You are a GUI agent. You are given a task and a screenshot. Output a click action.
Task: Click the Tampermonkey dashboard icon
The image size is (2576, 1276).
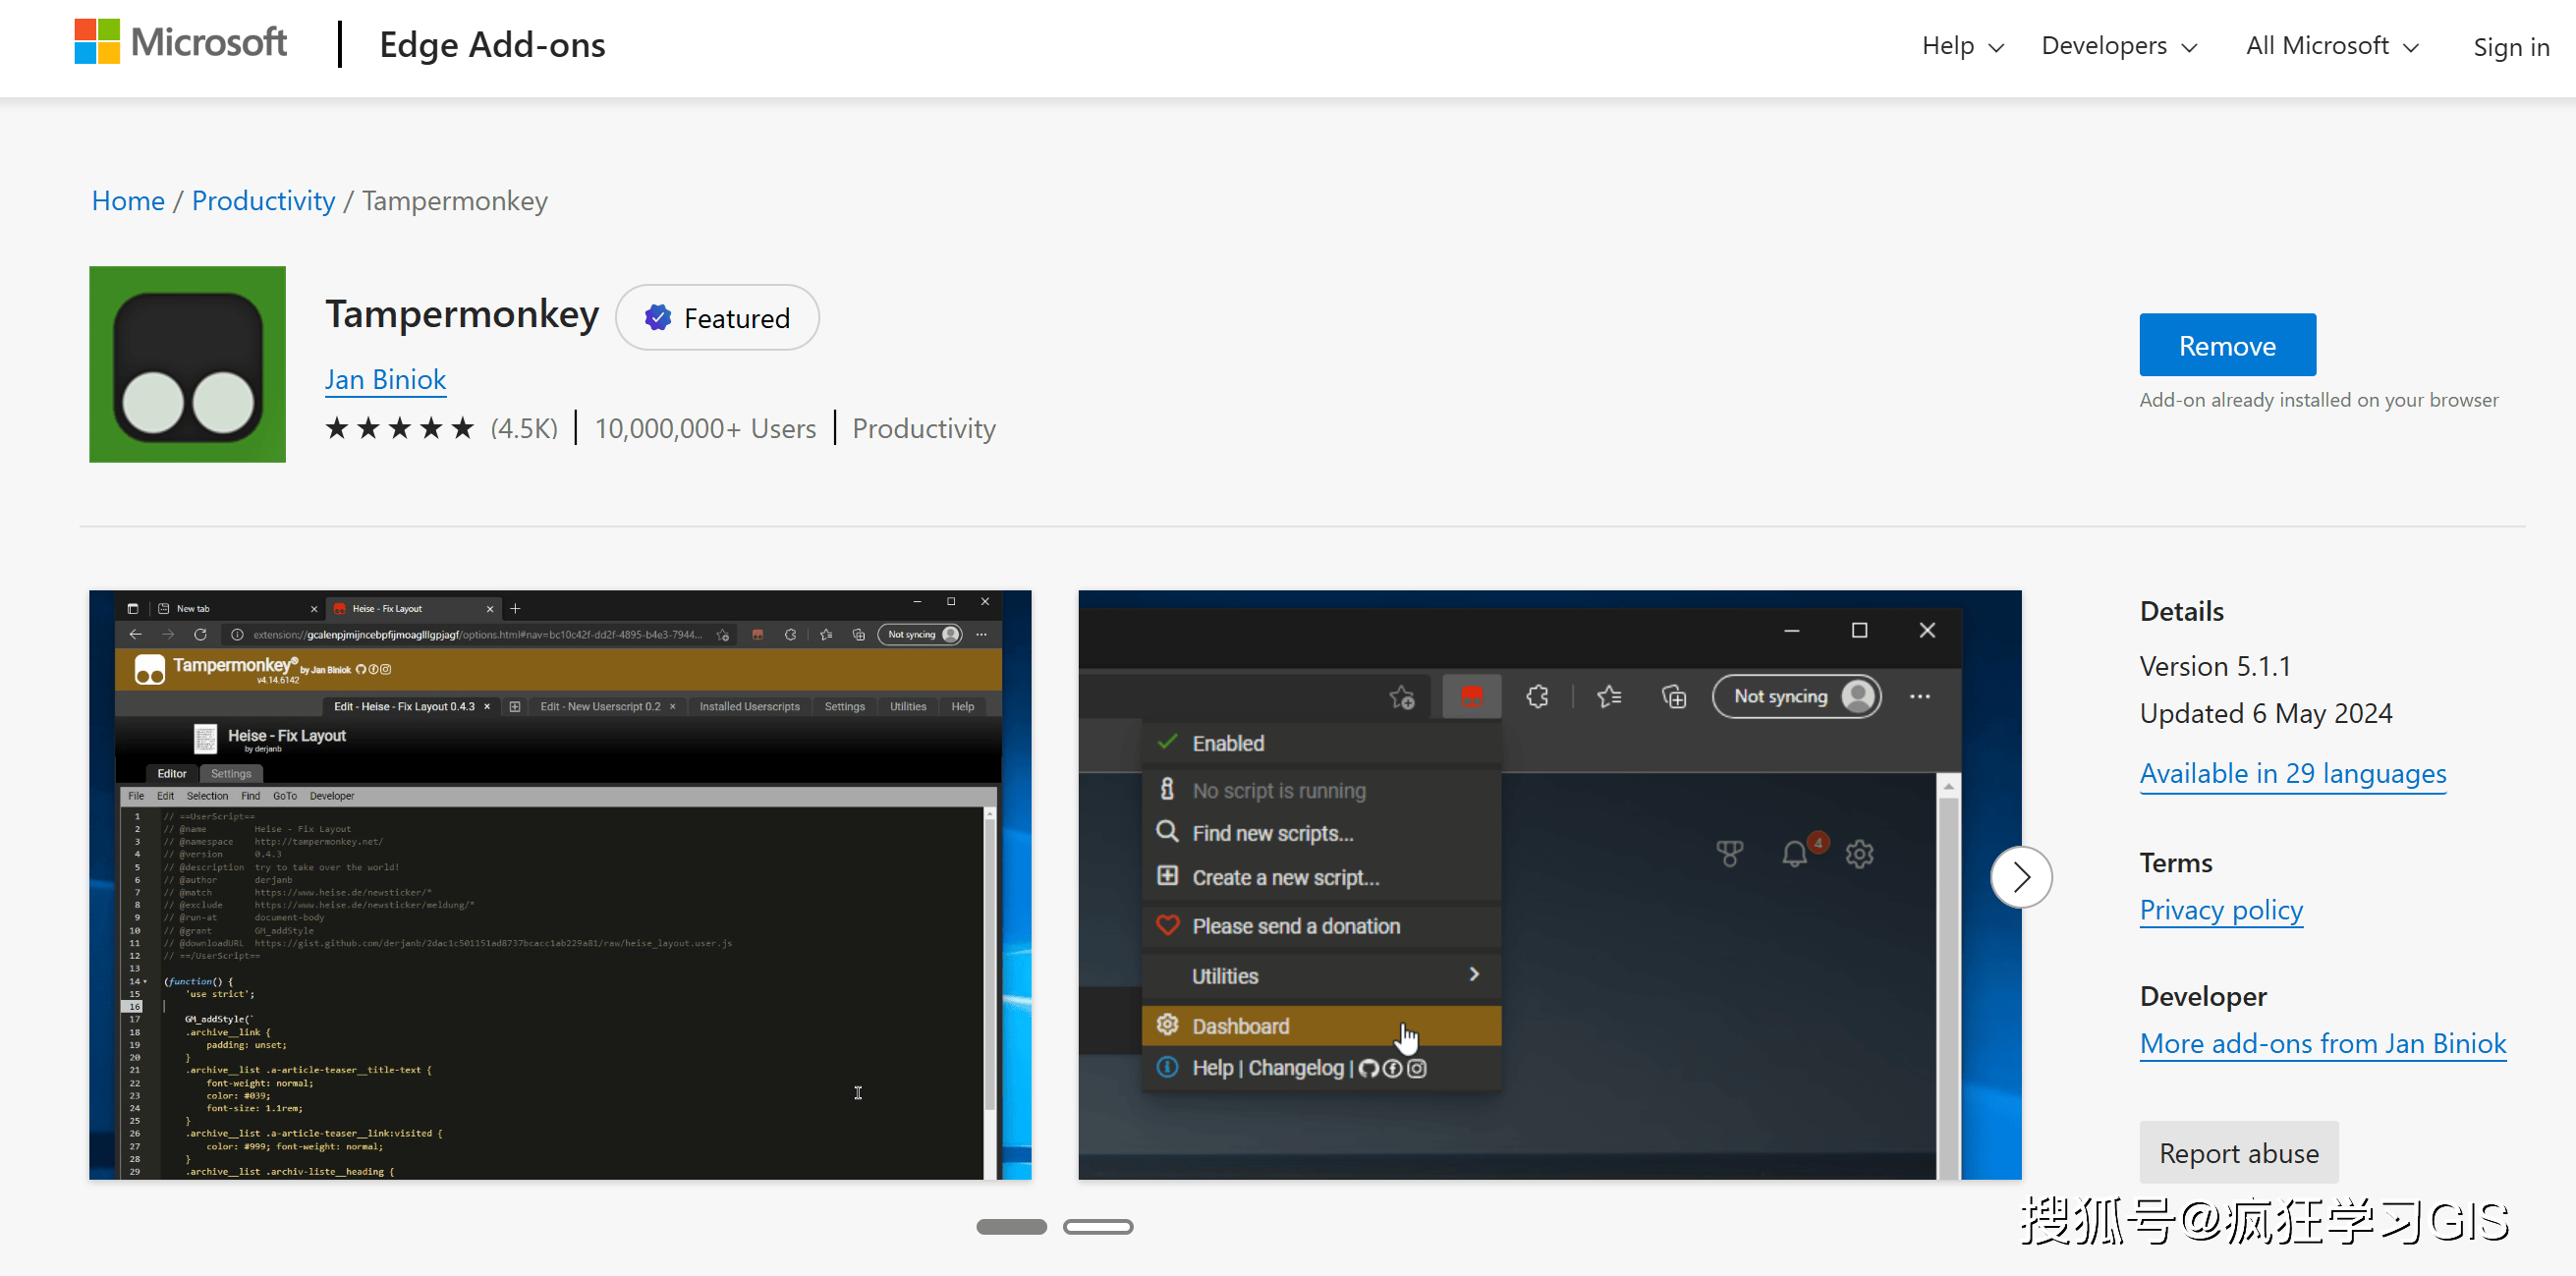click(1168, 1026)
